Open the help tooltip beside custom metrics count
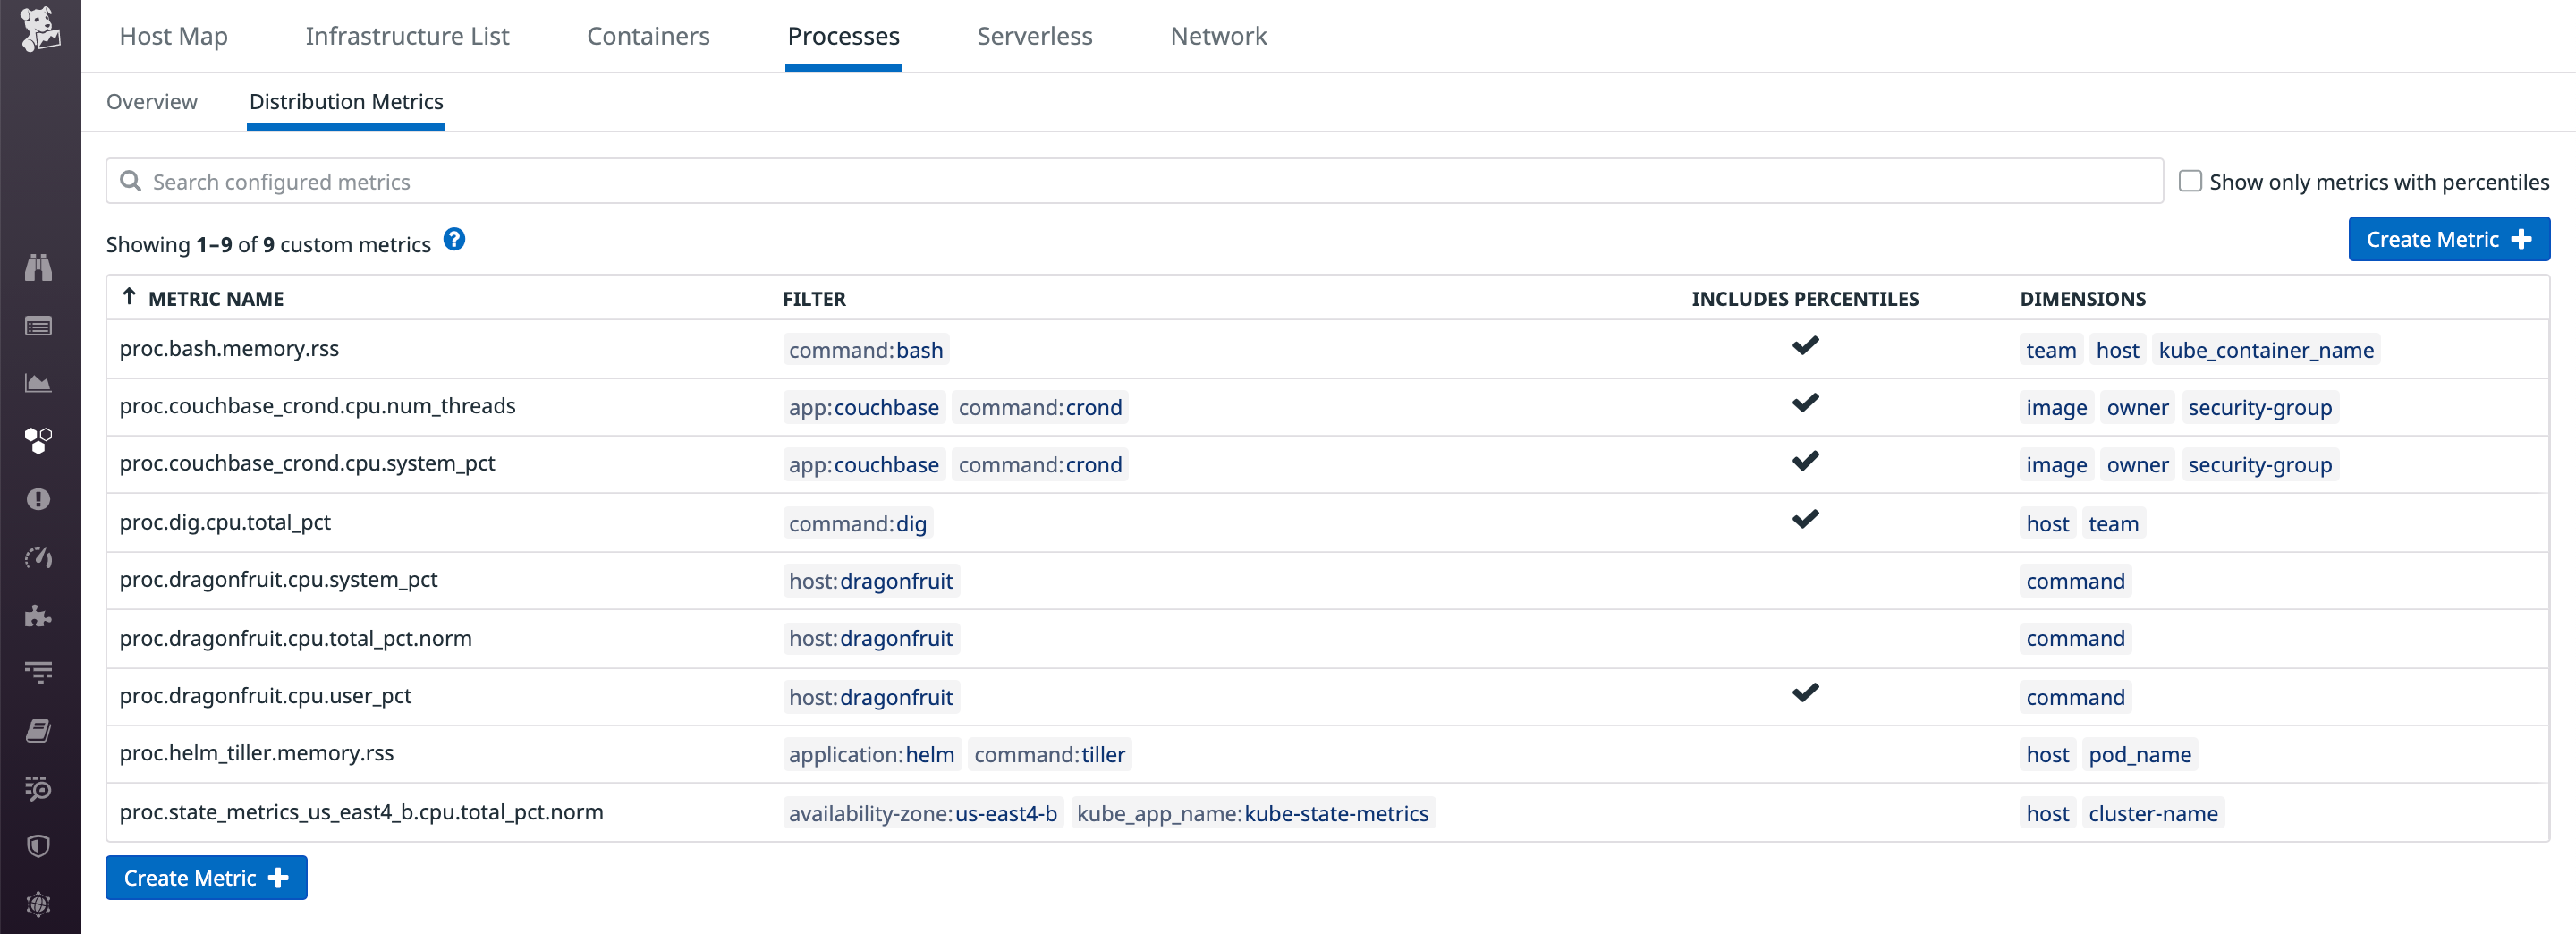 click(455, 240)
